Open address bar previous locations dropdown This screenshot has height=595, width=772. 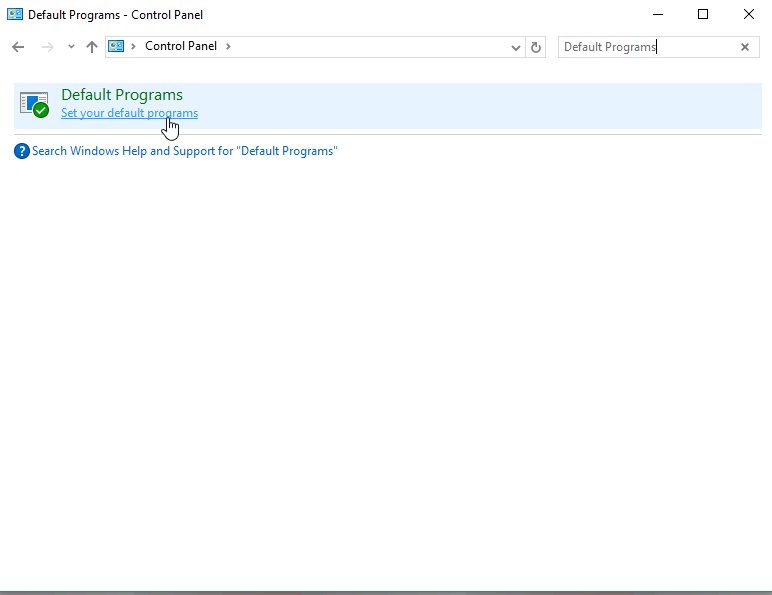point(515,48)
